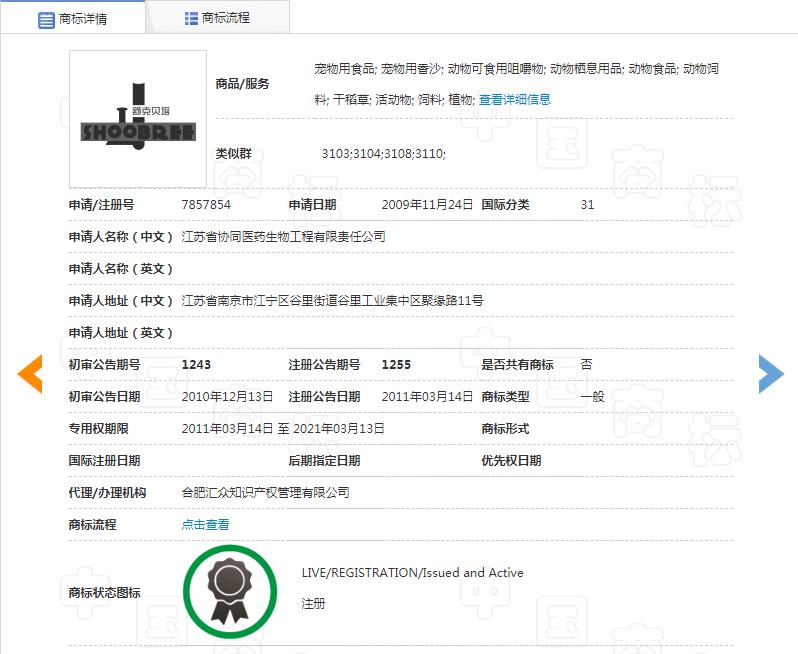Click the 商标状态图标 label

pyautogui.click(x=104, y=593)
